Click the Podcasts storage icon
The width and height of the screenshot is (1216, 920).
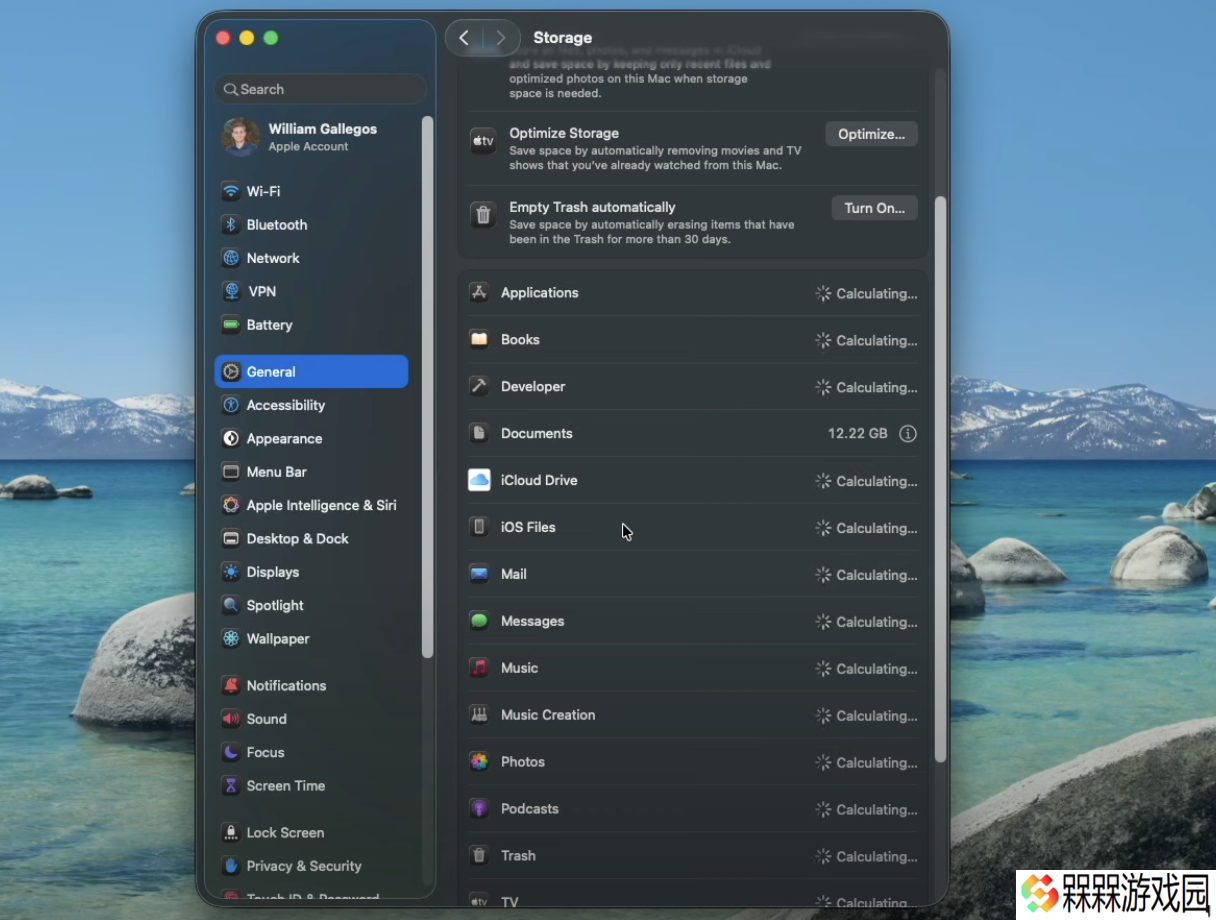[x=479, y=809]
